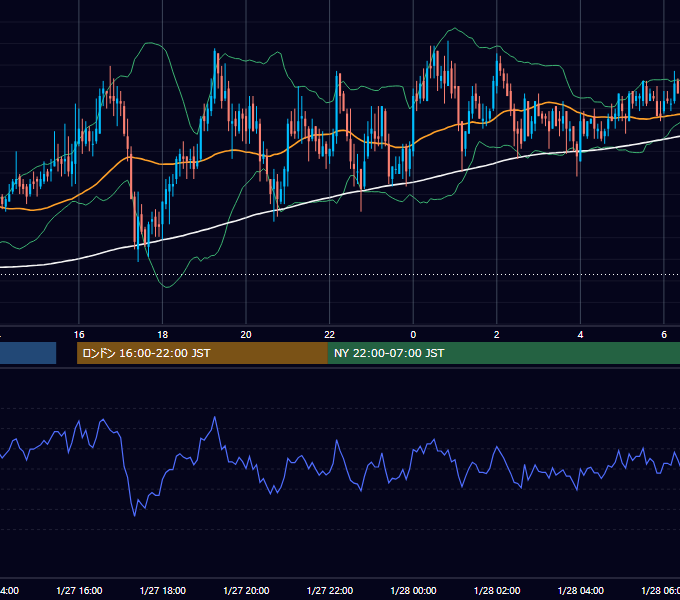The width and height of the screenshot is (680, 600).
Task: Click the 1/27 18:00 time label
Action: click(x=163, y=590)
